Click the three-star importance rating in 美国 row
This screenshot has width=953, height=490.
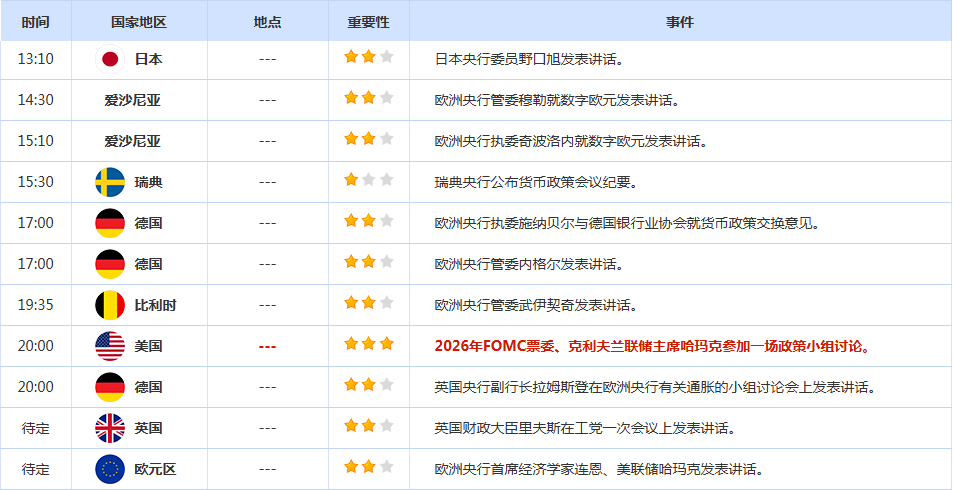click(368, 344)
